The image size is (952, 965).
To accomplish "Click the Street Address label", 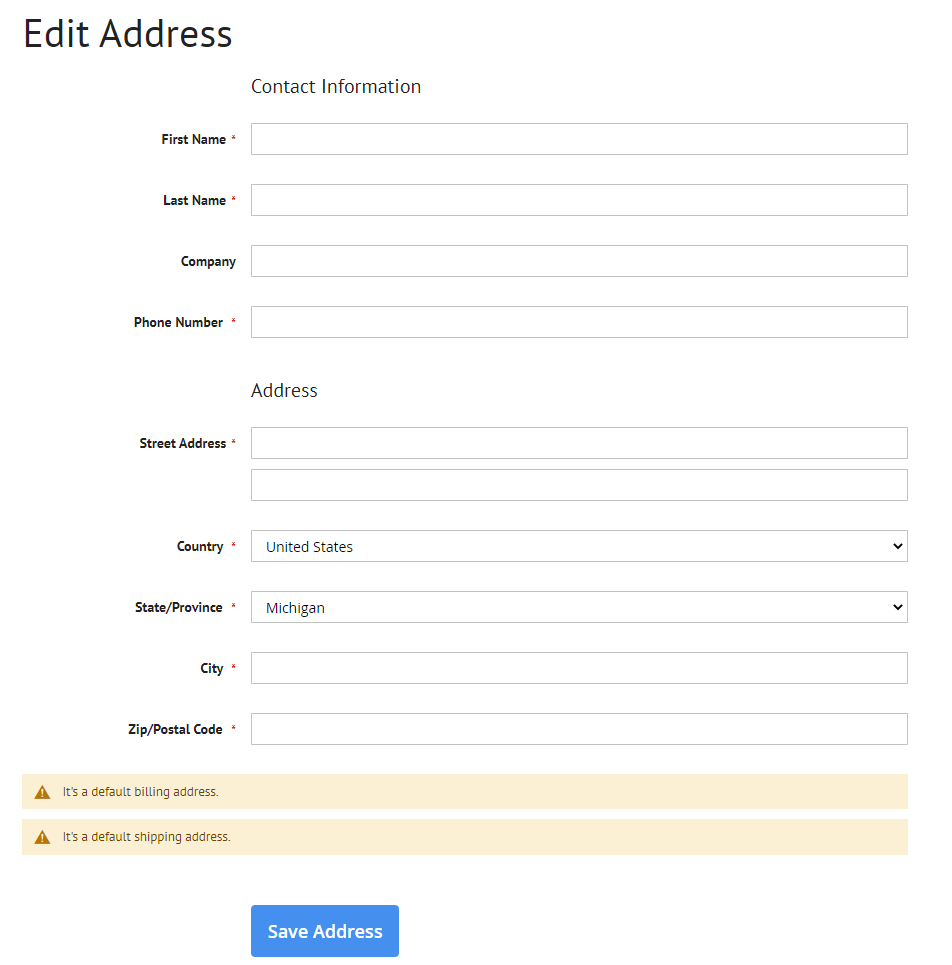I will 183,443.
